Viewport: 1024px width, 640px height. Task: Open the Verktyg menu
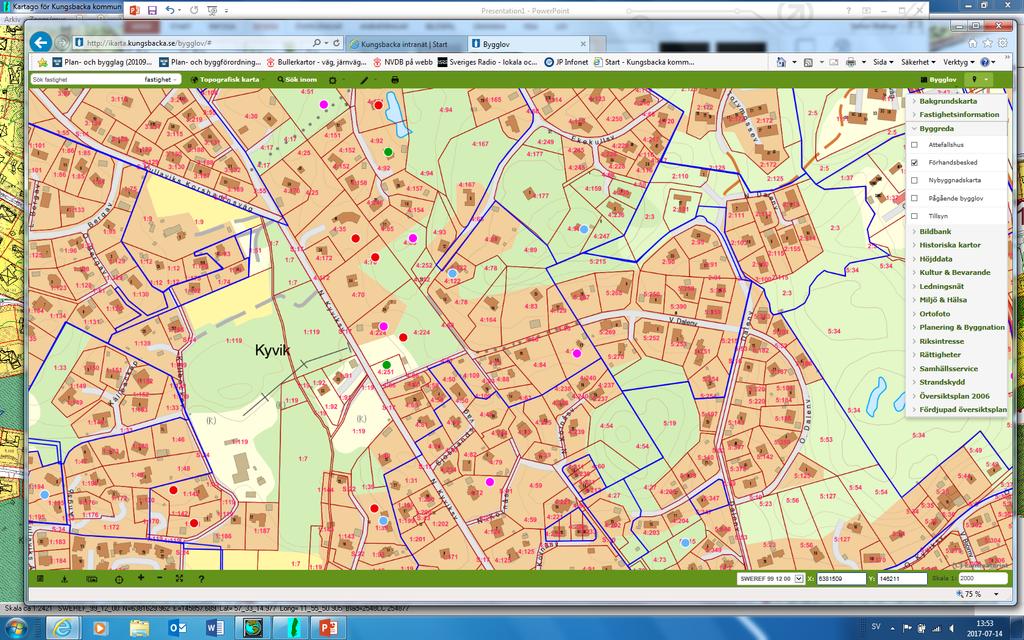click(959, 62)
